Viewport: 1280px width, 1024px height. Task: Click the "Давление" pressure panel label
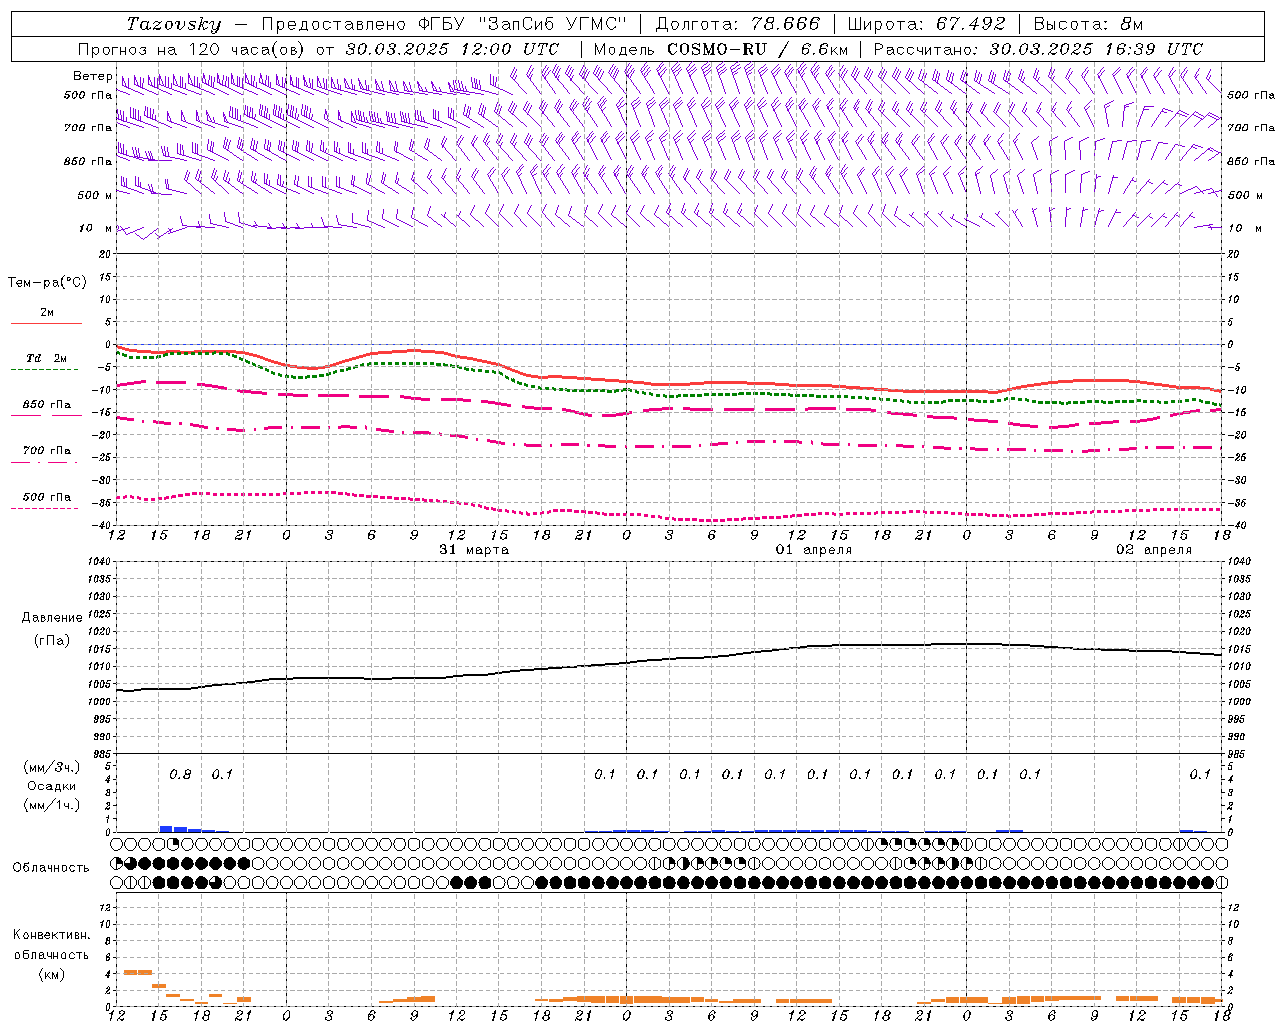[x=51, y=618]
